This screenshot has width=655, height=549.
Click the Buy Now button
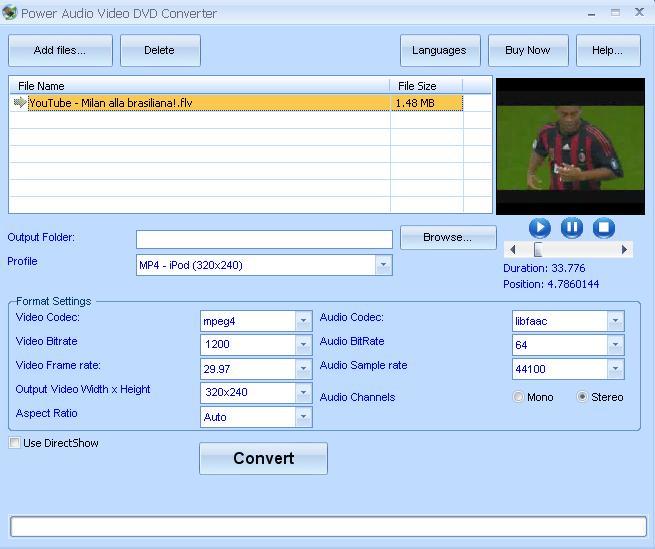tap(528, 51)
